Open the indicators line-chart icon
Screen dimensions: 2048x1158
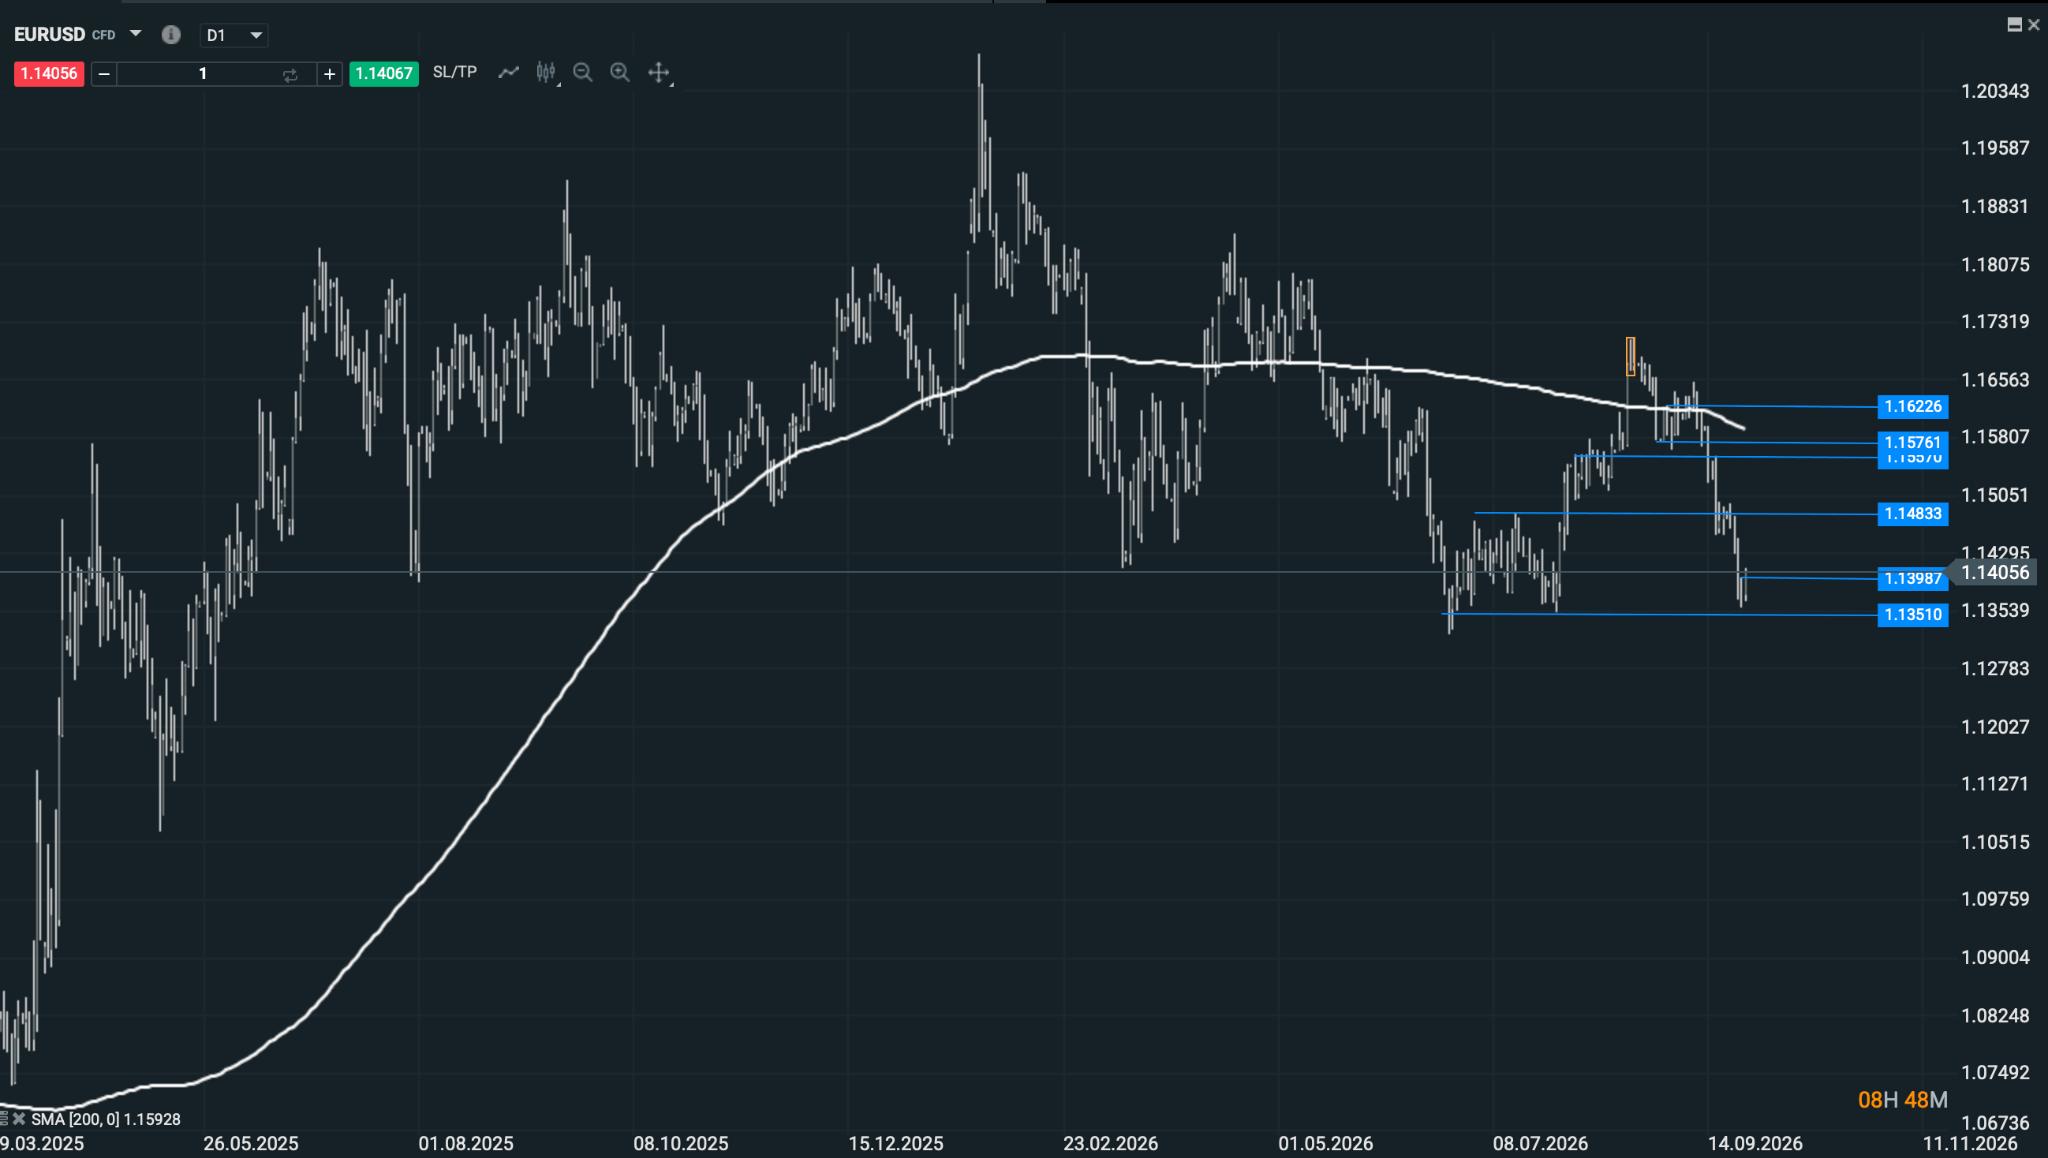click(x=508, y=72)
